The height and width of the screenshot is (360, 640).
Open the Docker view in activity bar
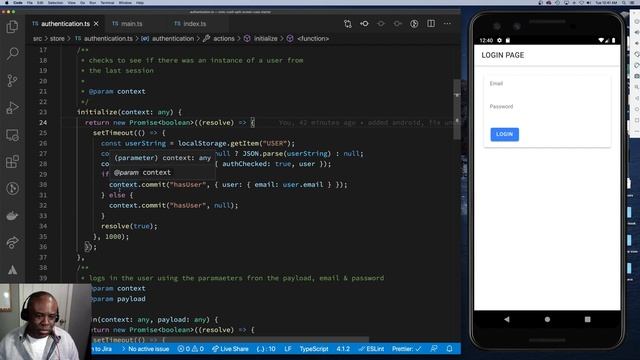13,216
